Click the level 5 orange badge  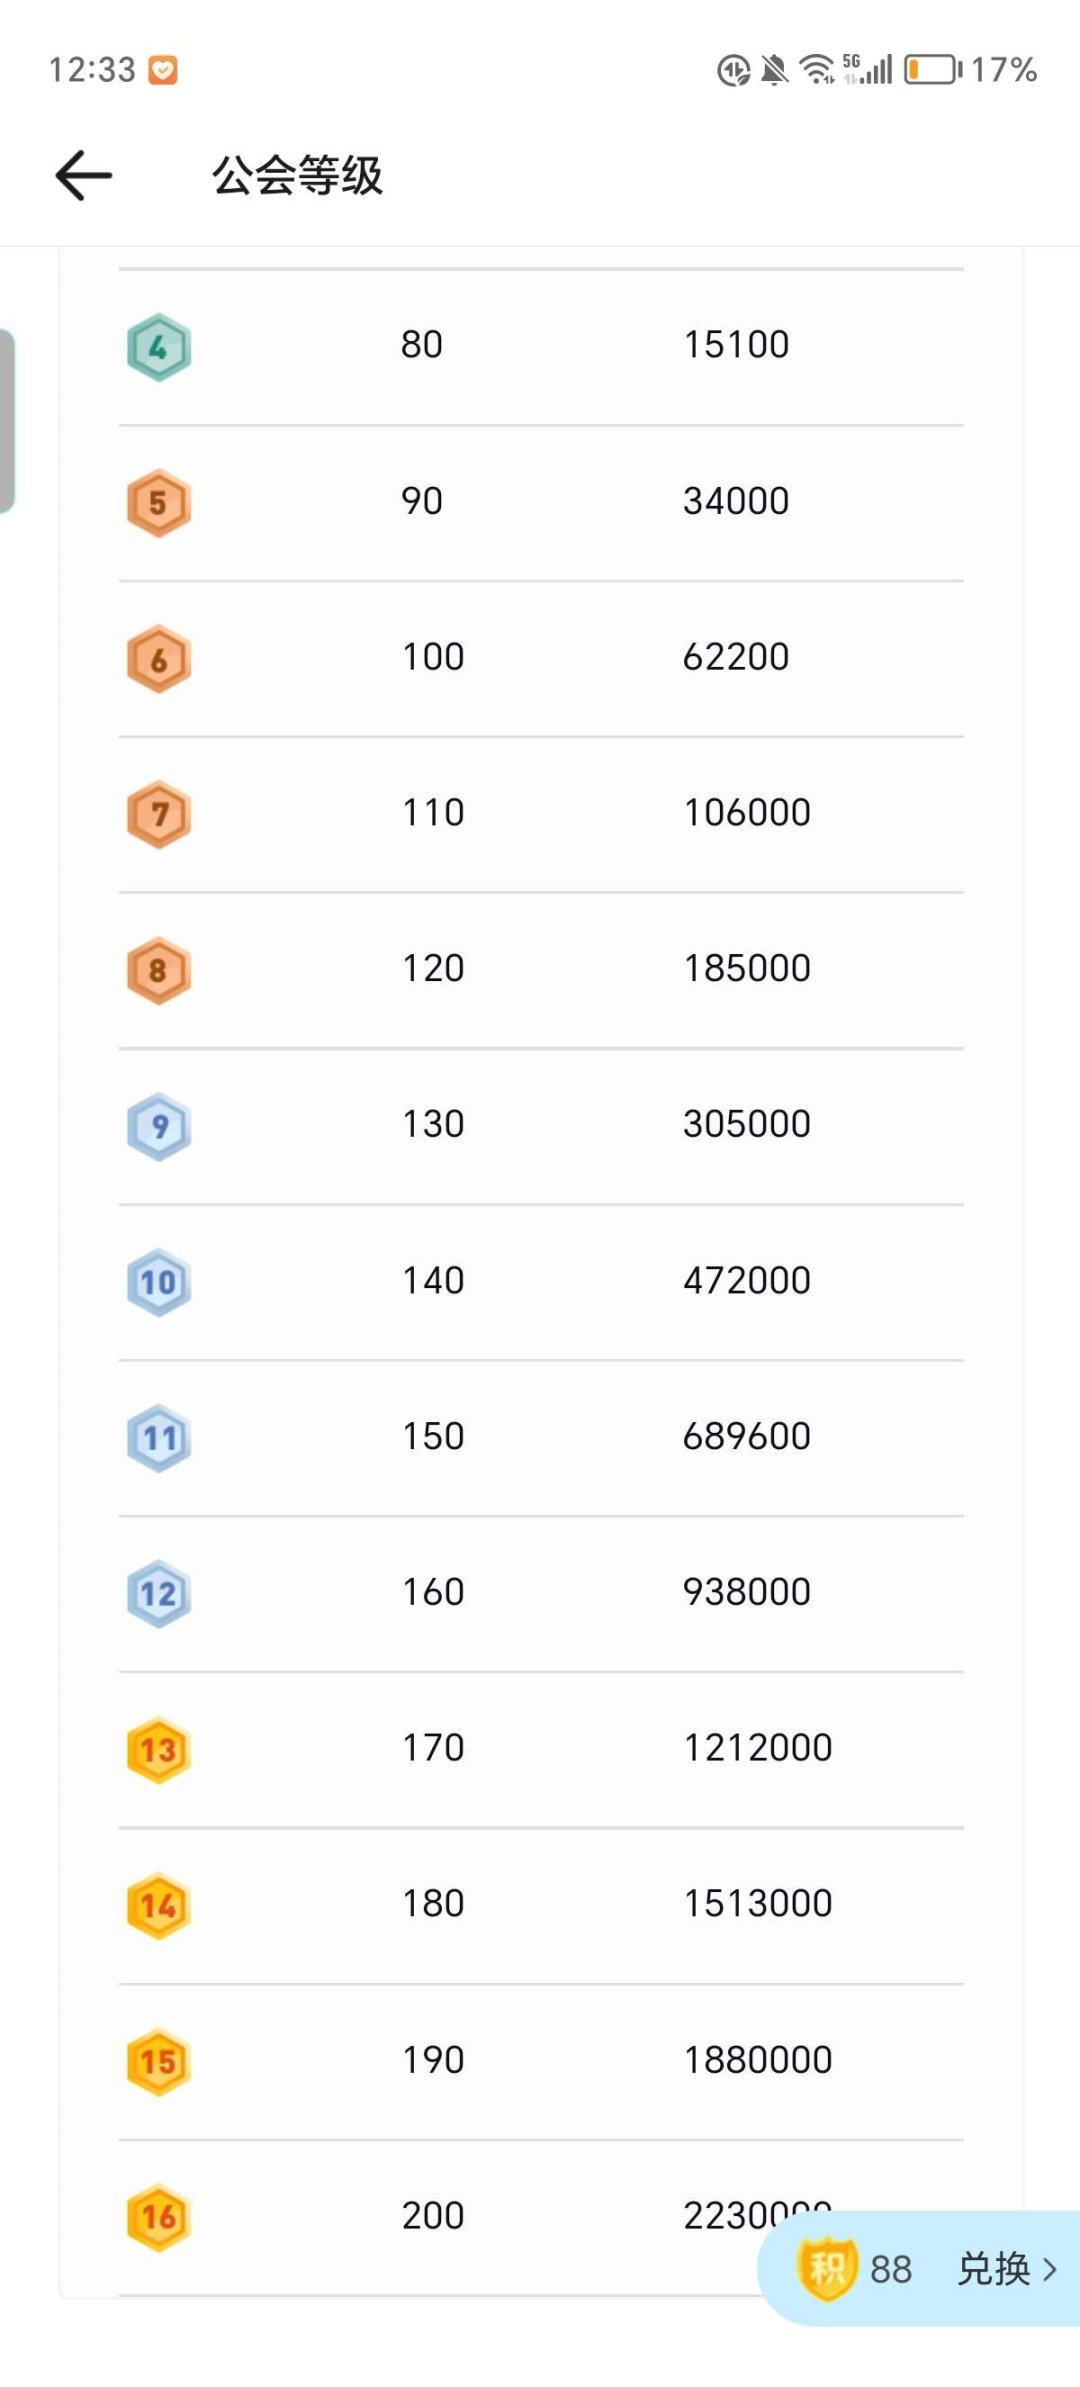point(158,503)
